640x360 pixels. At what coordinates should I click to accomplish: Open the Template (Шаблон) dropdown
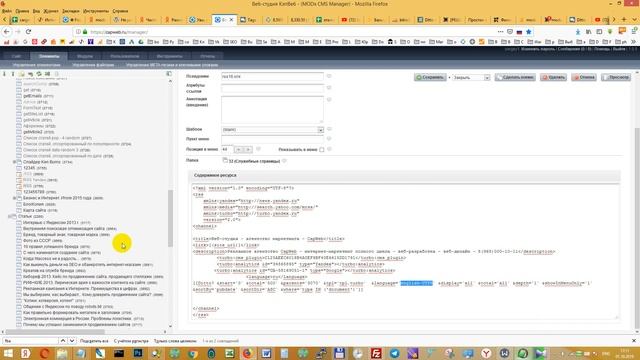click(273, 129)
